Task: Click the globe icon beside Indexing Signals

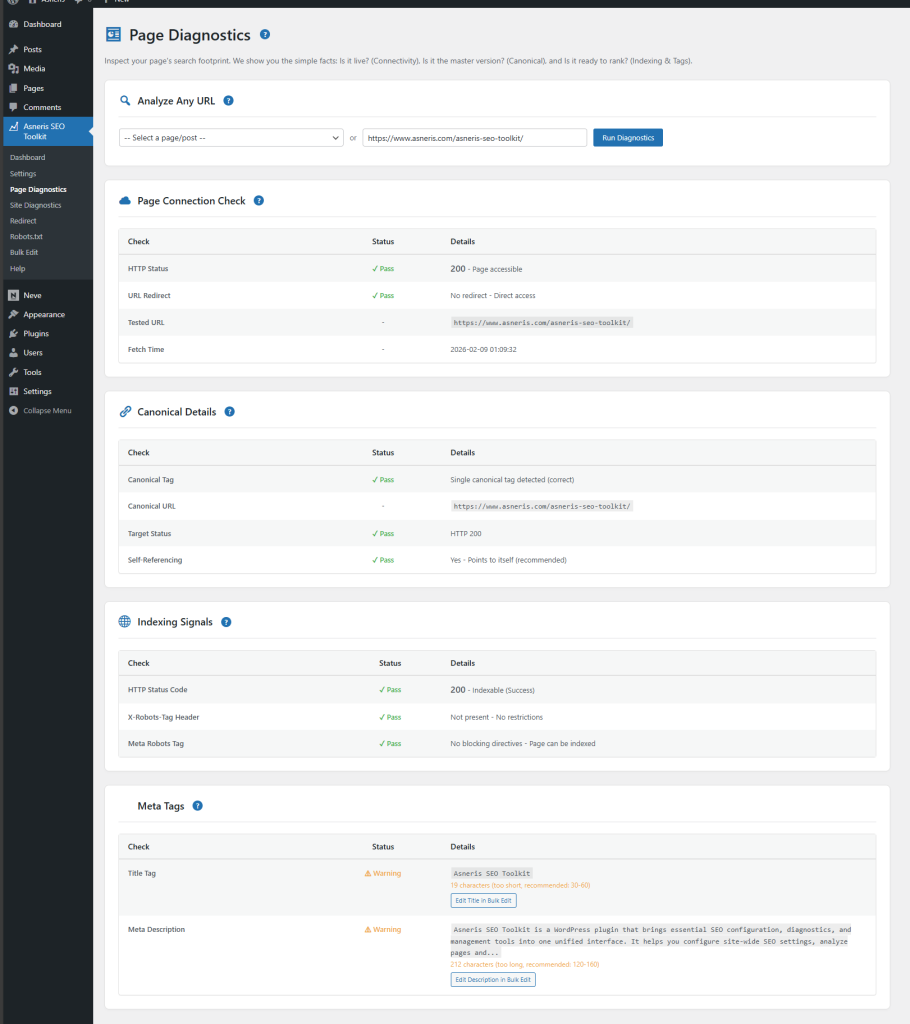Action: point(124,621)
